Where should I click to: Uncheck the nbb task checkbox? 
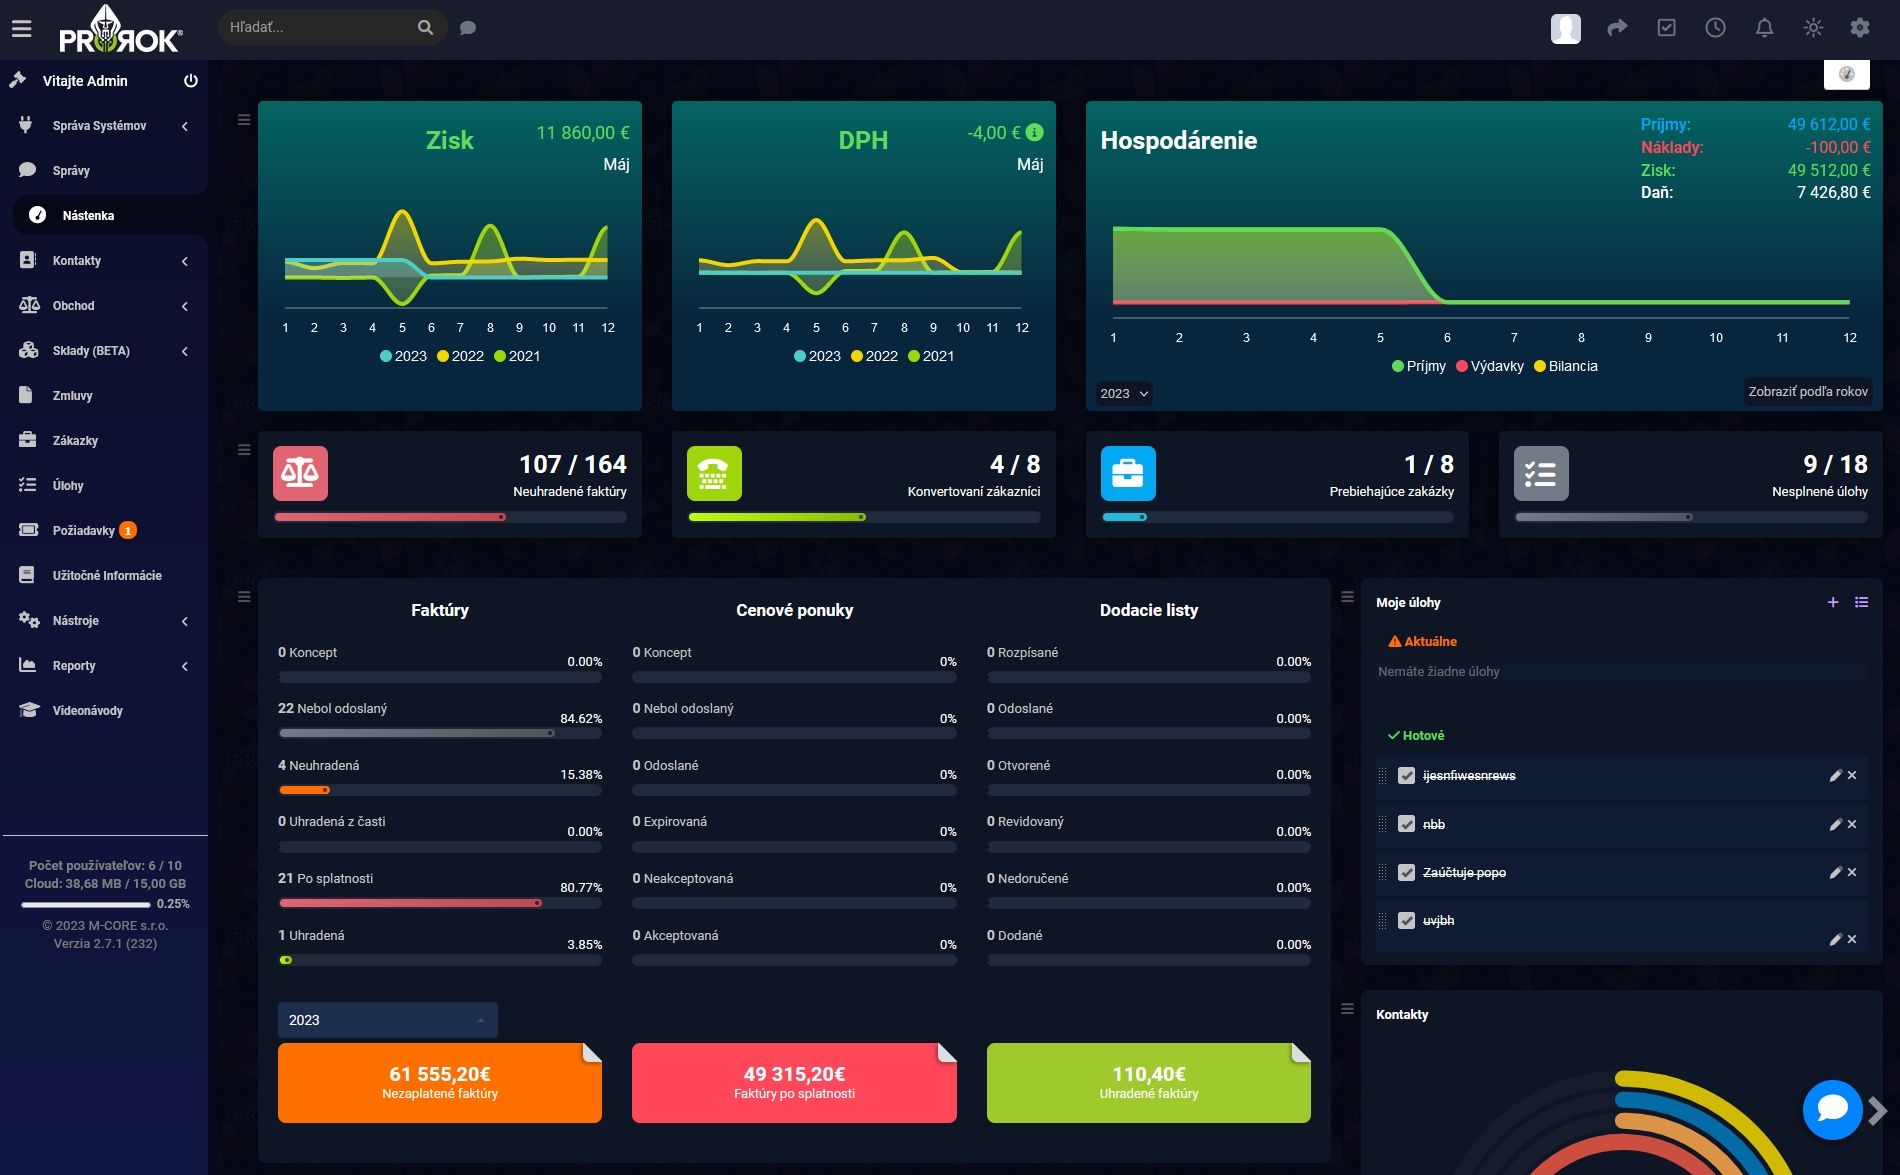click(x=1406, y=824)
